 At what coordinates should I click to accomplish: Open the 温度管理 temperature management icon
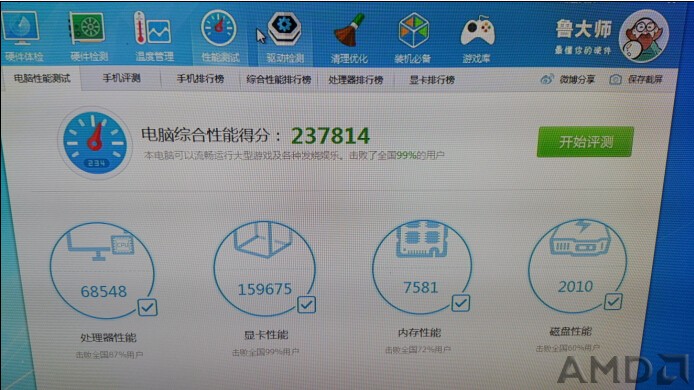coord(154,36)
